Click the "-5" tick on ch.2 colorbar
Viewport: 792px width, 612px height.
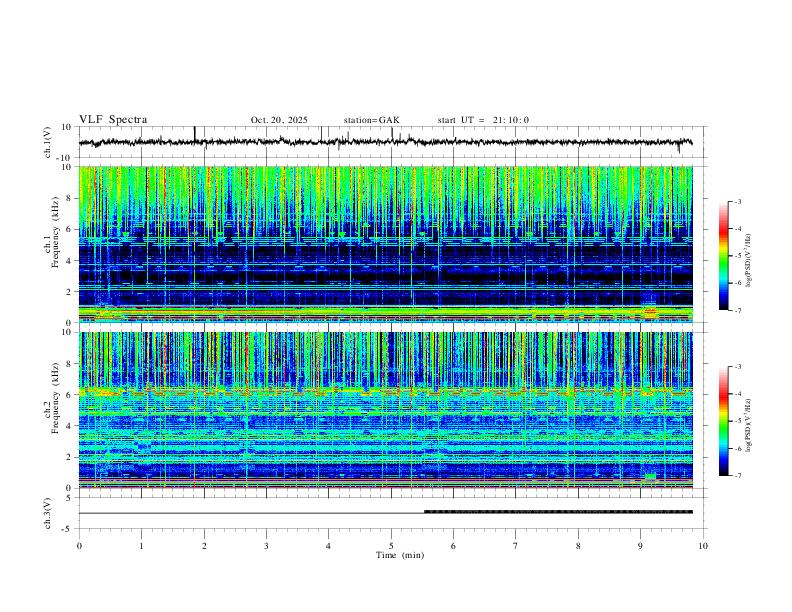tap(738, 421)
